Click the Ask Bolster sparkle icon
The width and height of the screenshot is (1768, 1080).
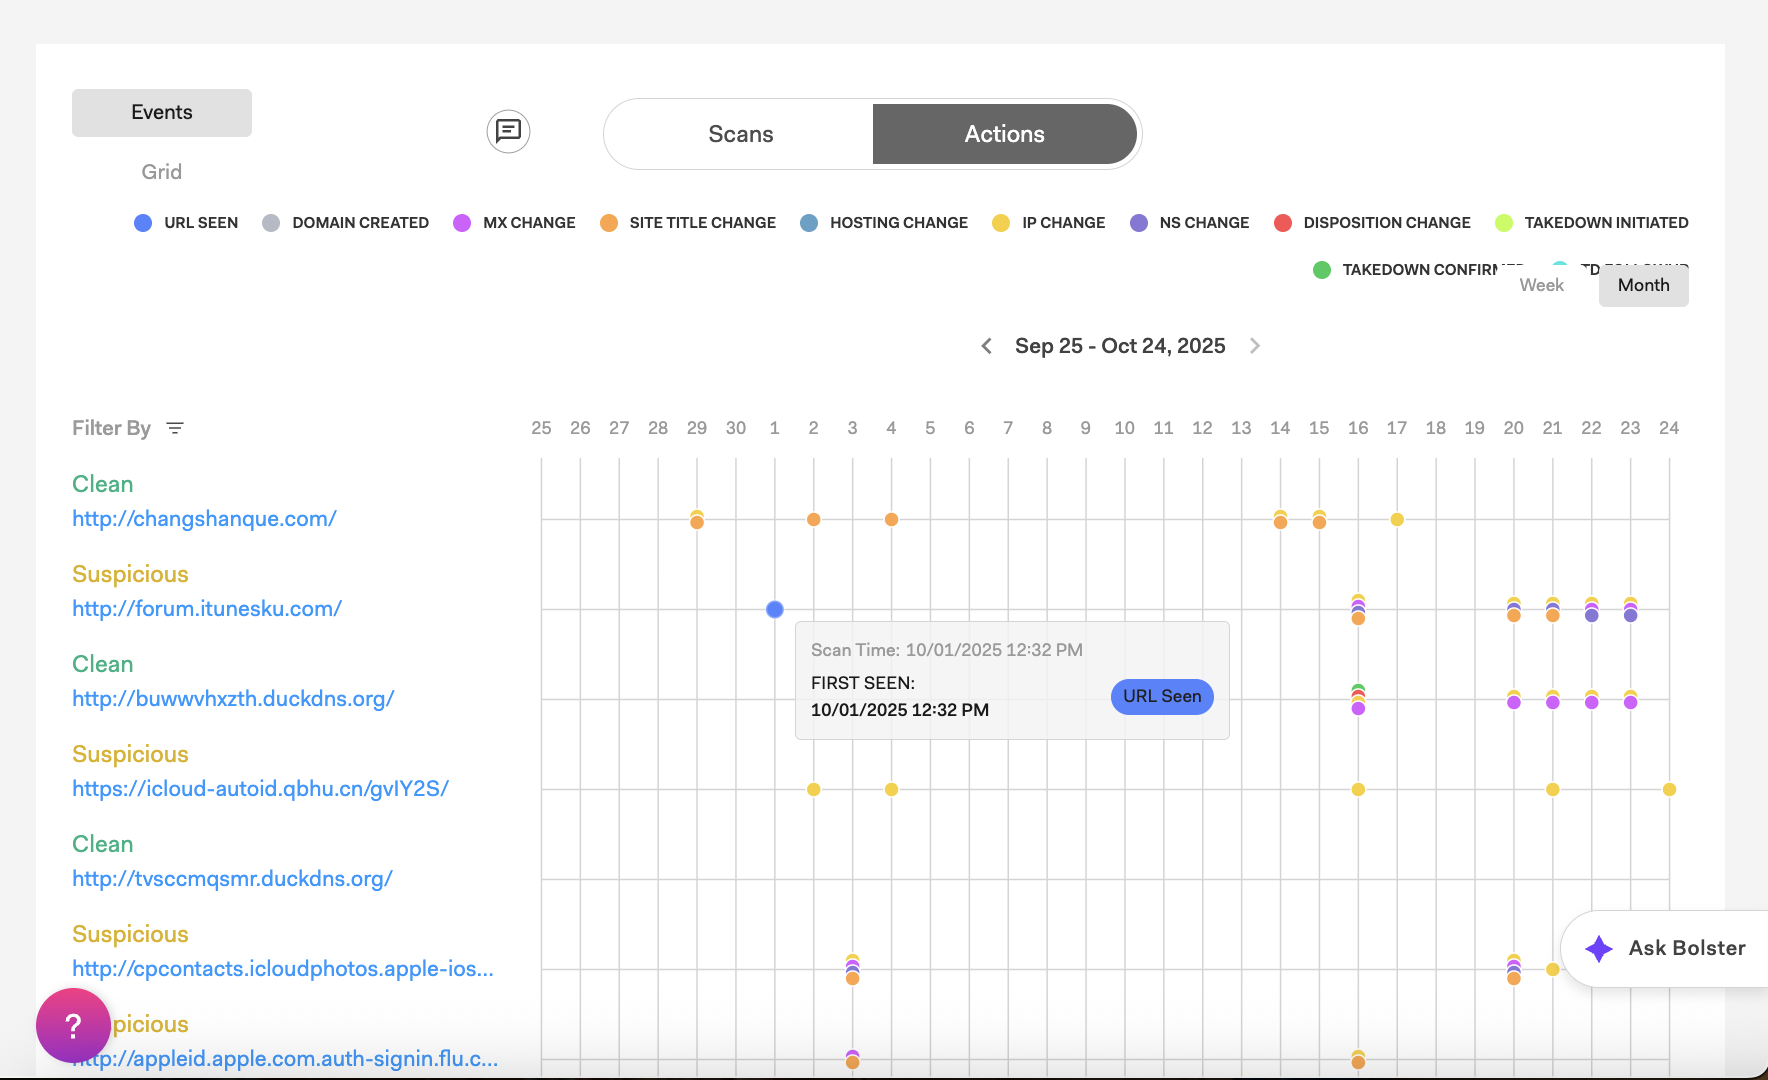pyautogui.click(x=1599, y=948)
